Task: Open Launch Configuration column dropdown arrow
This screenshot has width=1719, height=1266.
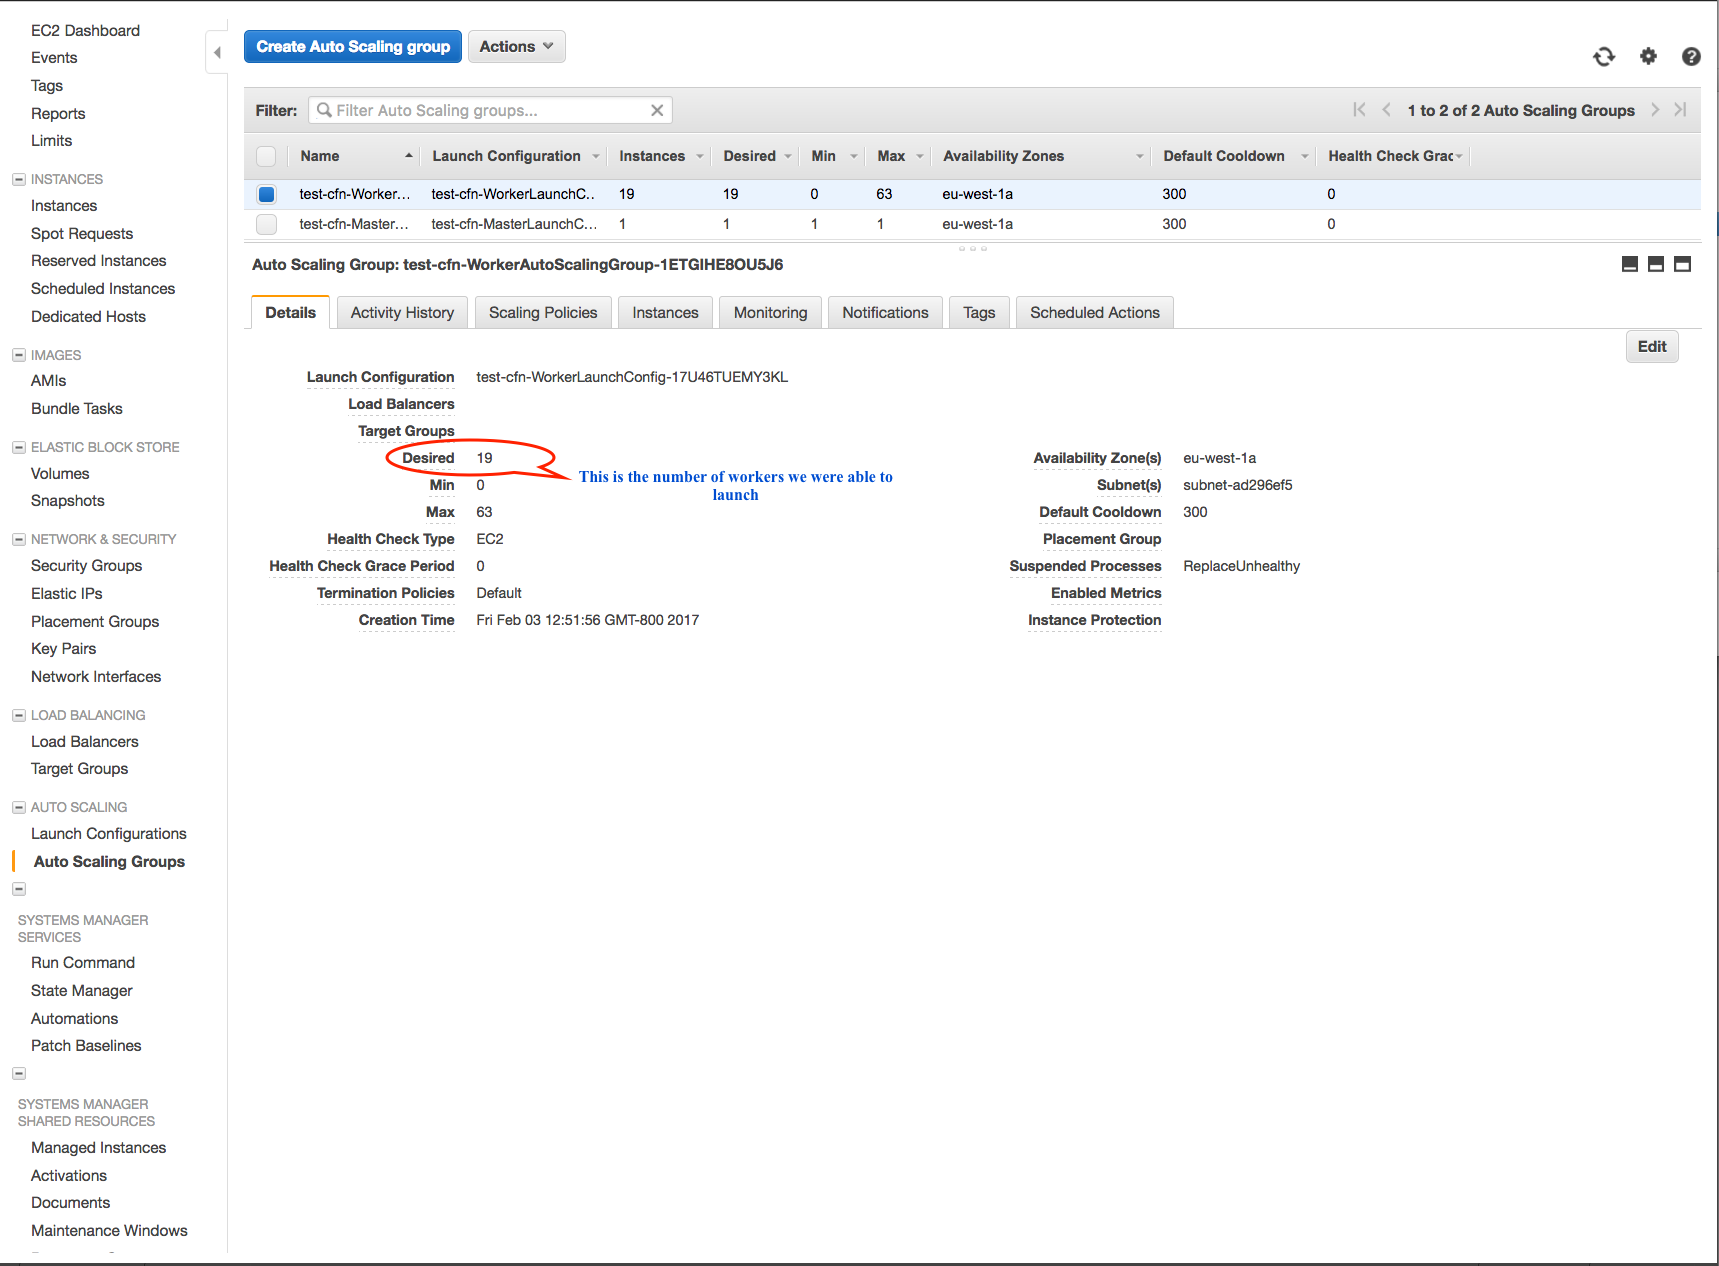Action: [596, 156]
